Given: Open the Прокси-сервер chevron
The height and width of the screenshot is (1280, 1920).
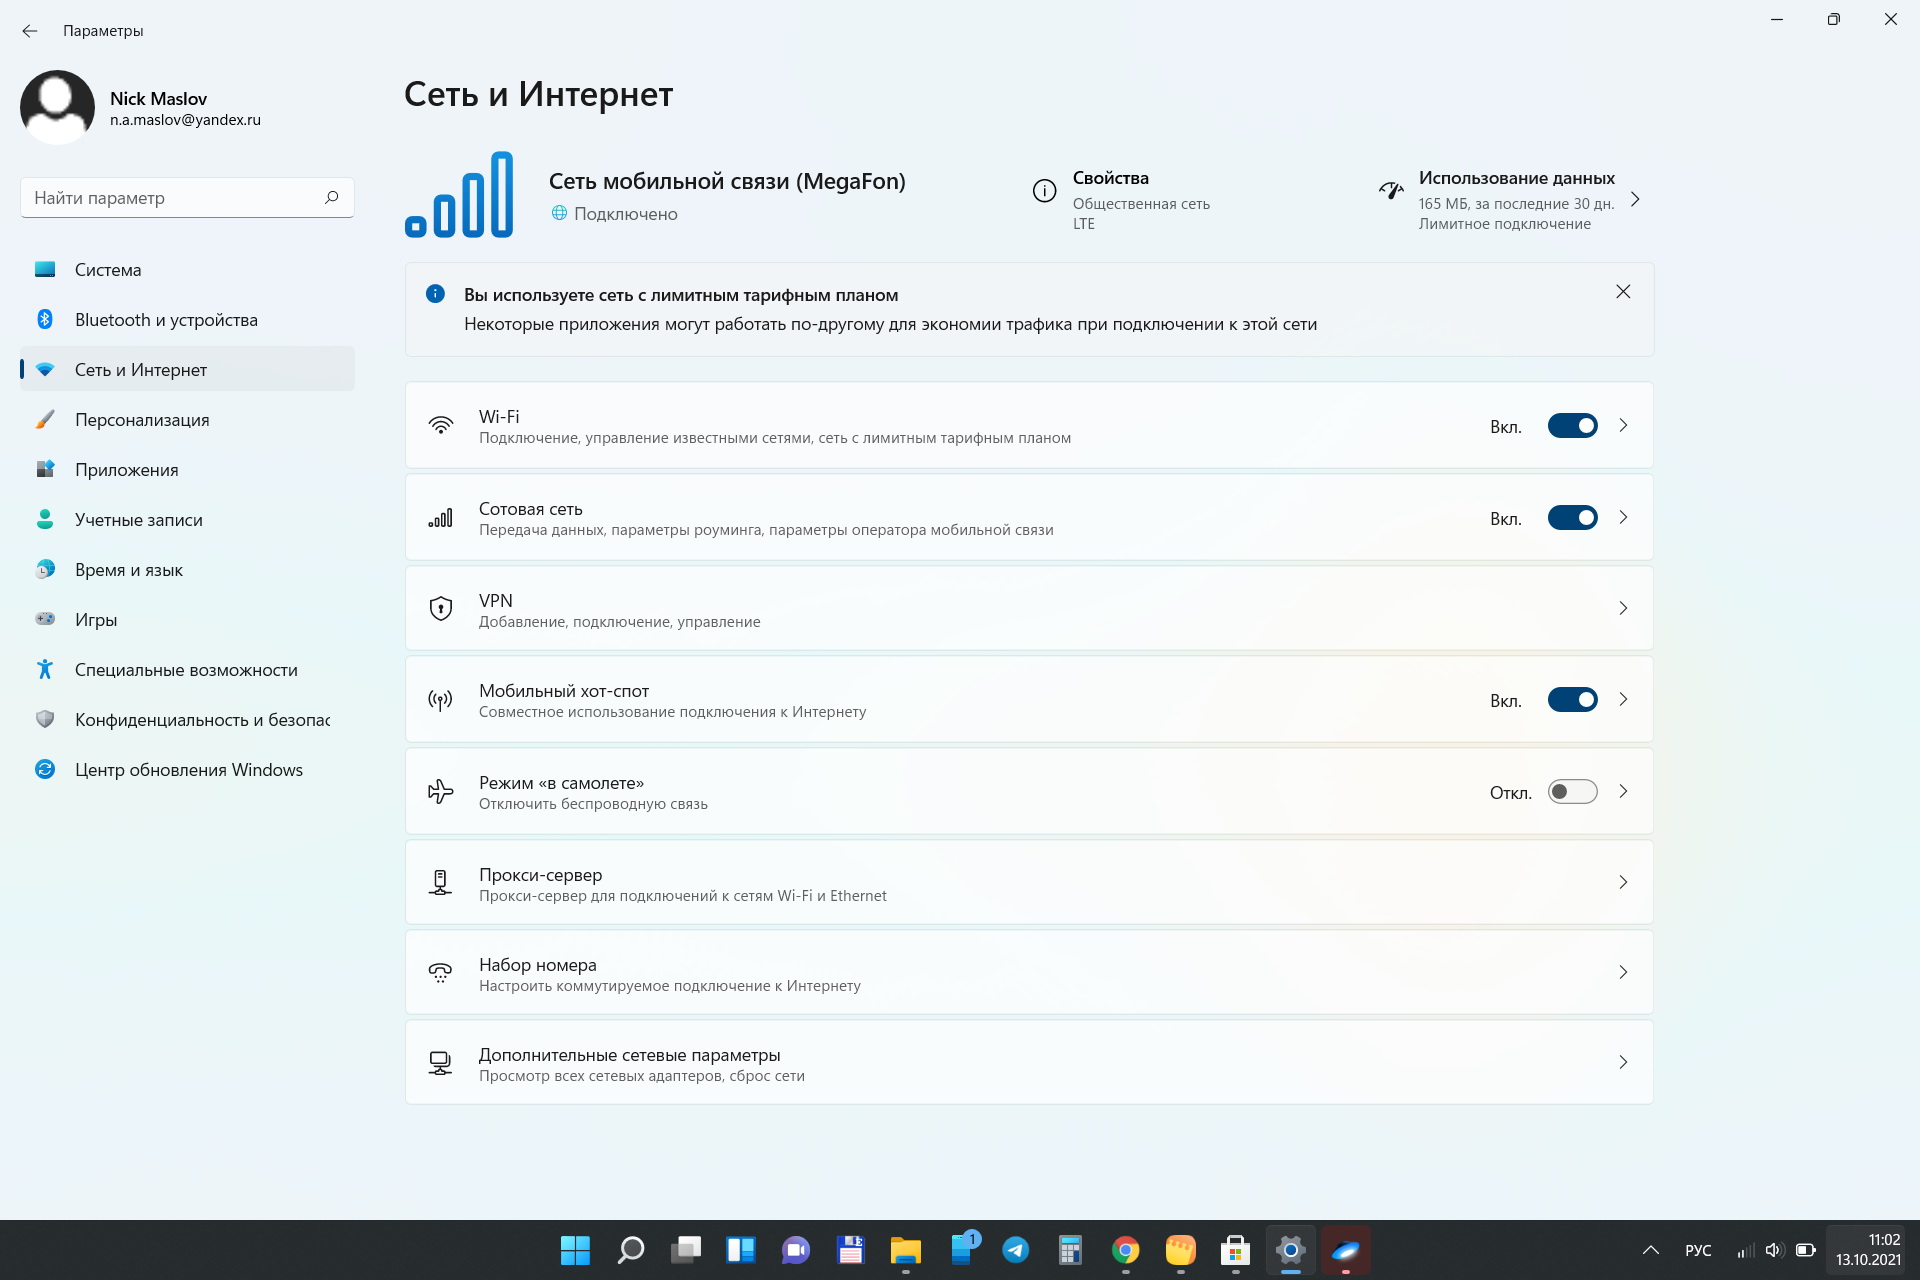Looking at the screenshot, I should [x=1623, y=882].
